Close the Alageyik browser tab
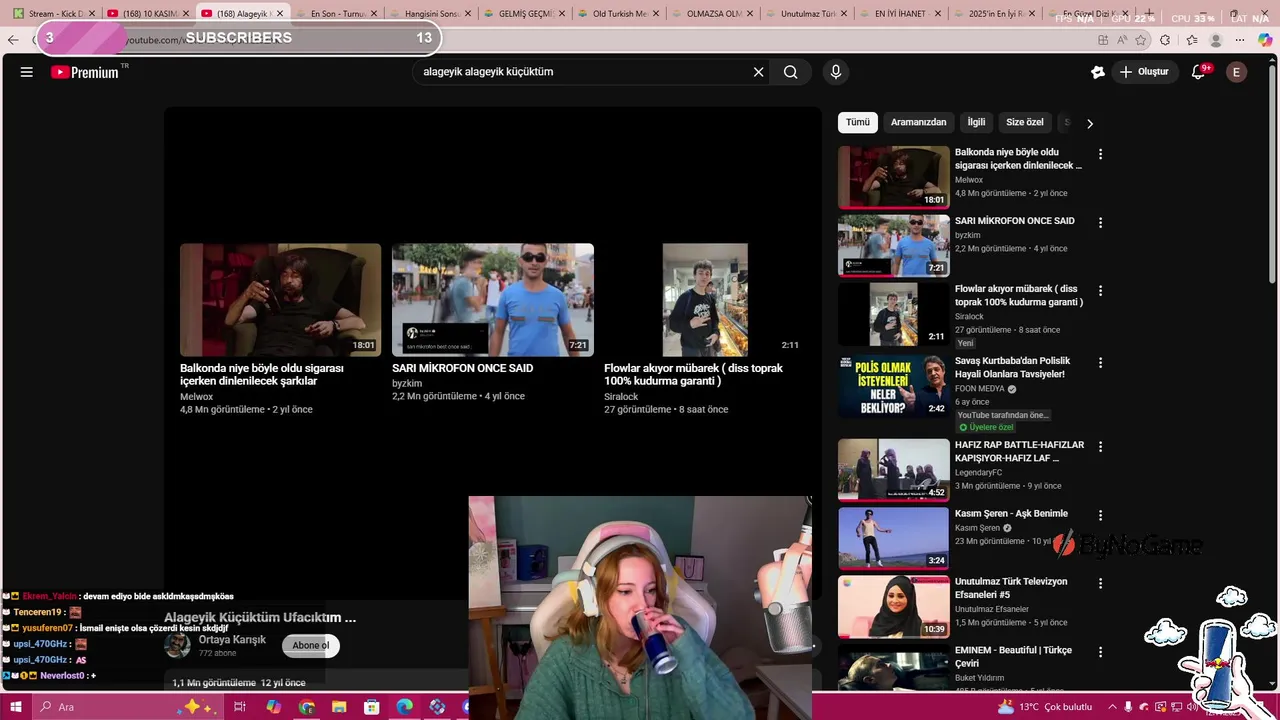The width and height of the screenshot is (1280, 720). (279, 14)
